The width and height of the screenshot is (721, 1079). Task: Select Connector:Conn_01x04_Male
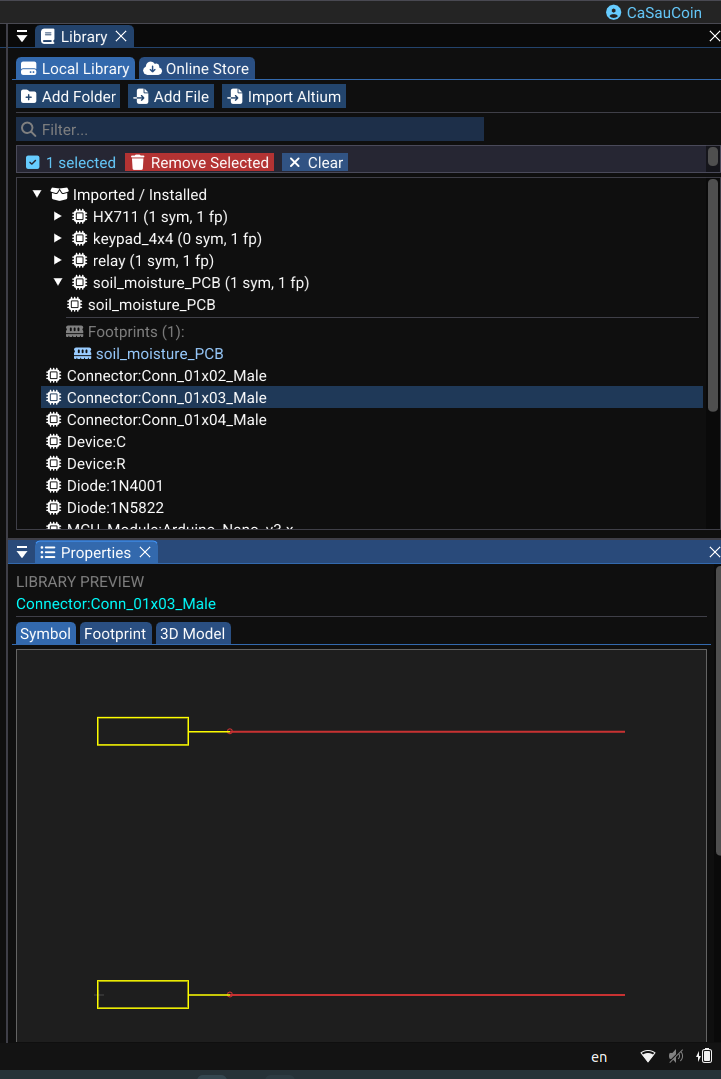(x=166, y=420)
